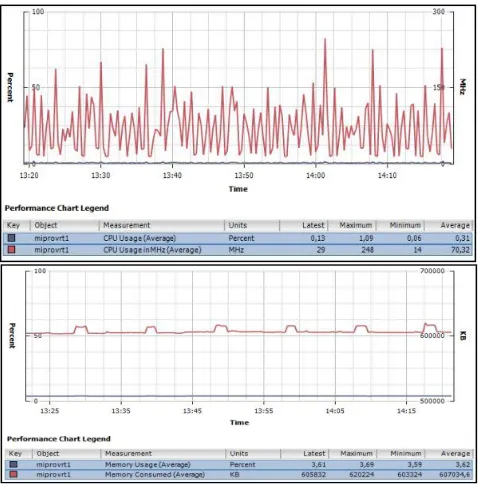Click the 13:50 time label on CPU chart
Screen dimensions: 478x484
[244, 175]
